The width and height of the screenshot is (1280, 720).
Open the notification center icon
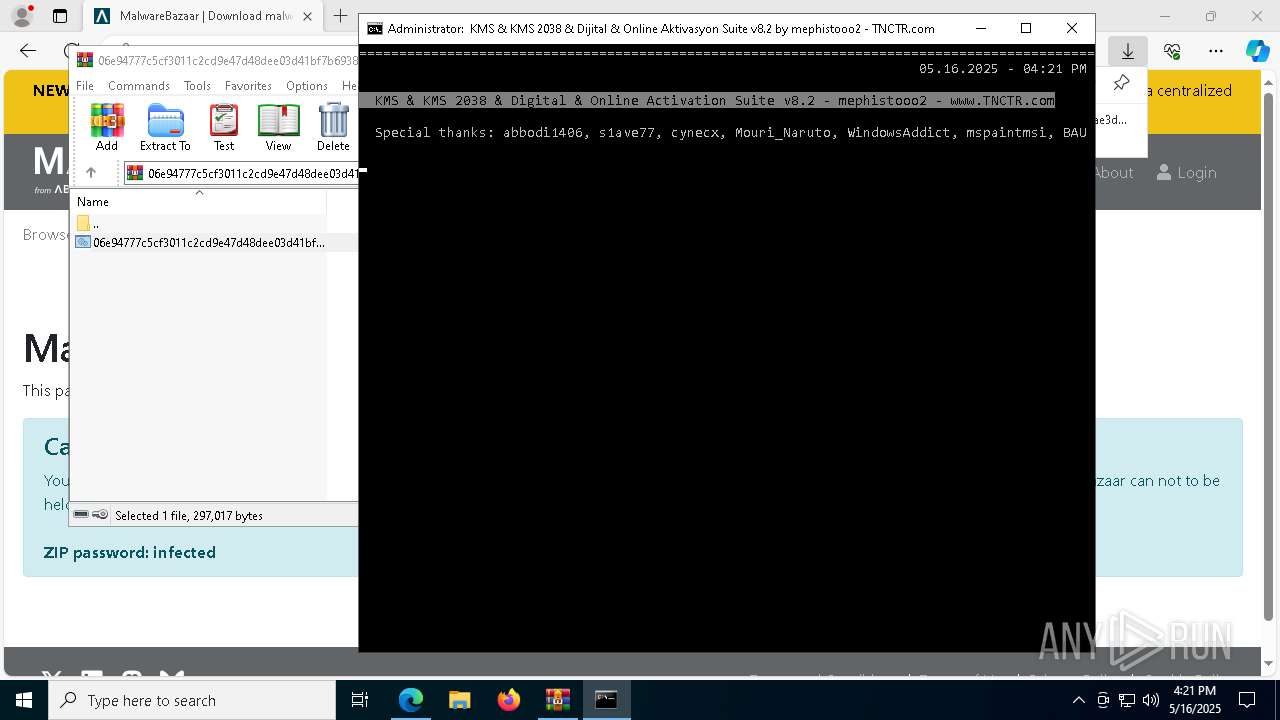[1247, 700]
